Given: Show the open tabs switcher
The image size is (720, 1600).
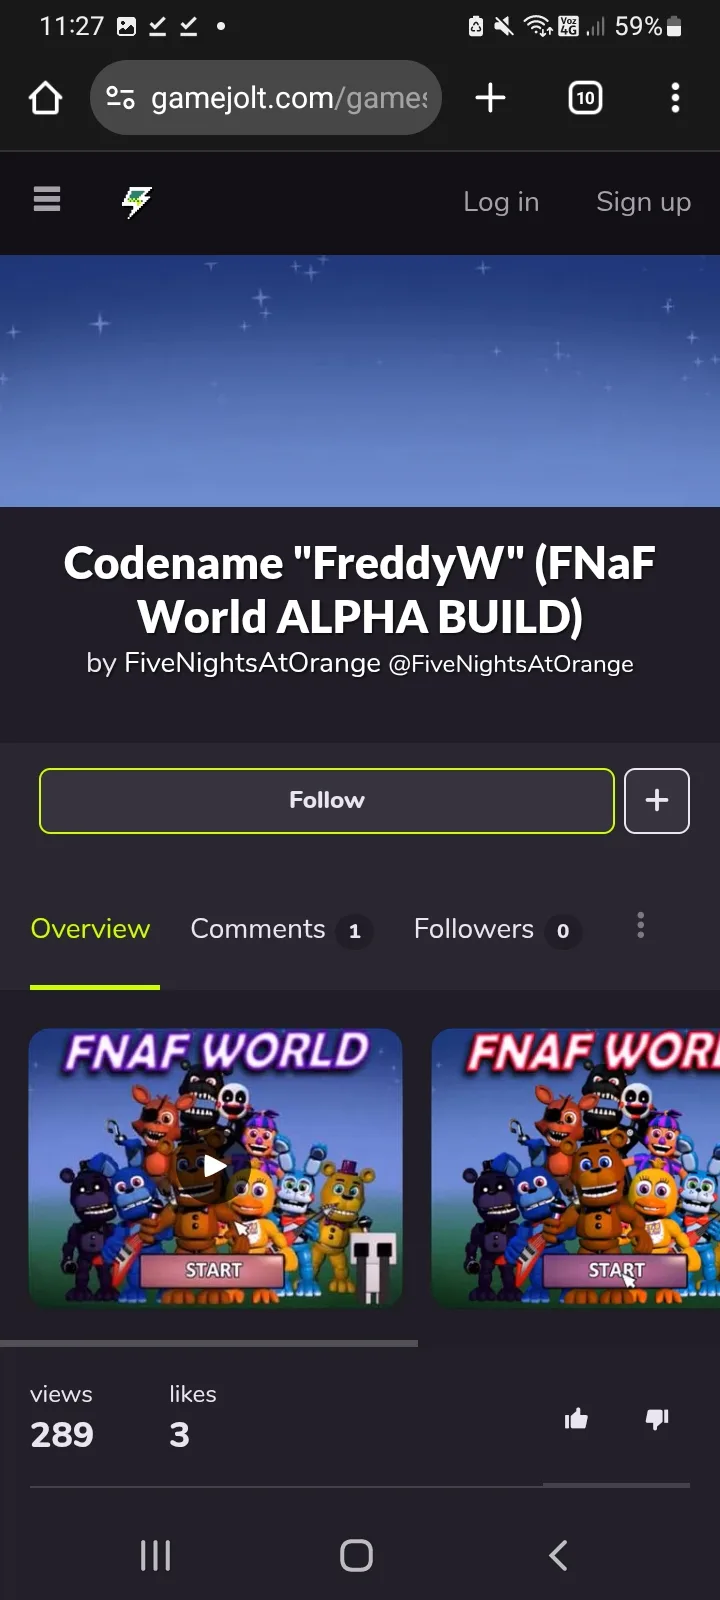Looking at the screenshot, I should pyautogui.click(x=585, y=98).
